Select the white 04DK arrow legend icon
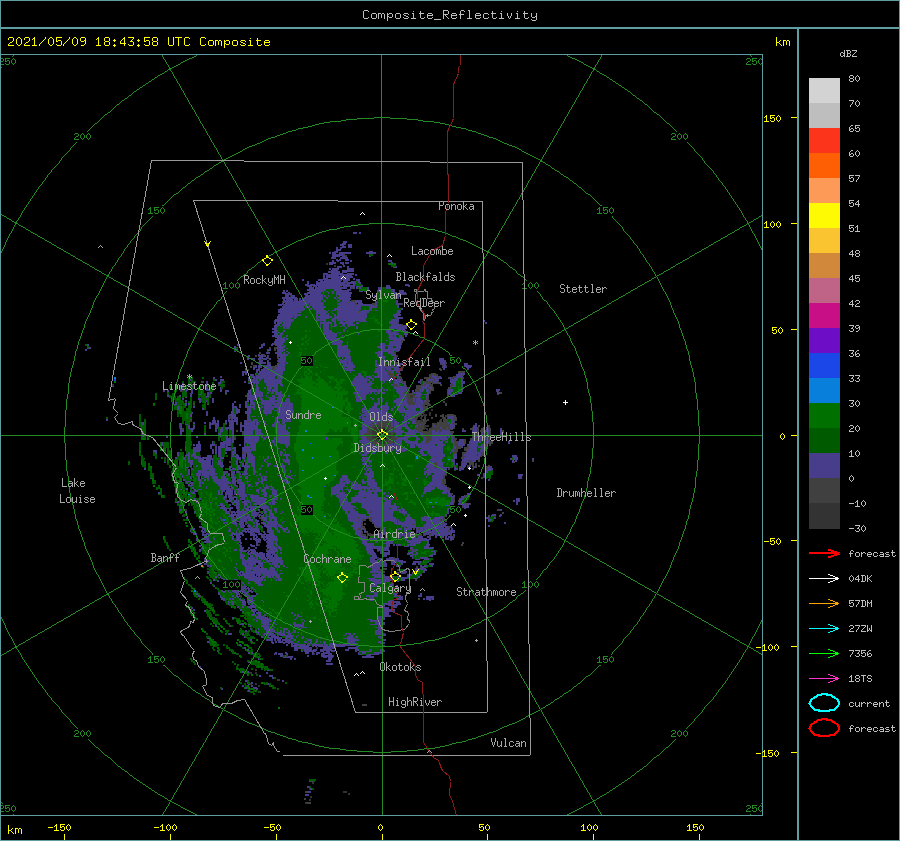Viewport: 900px width, 841px height. [x=824, y=579]
